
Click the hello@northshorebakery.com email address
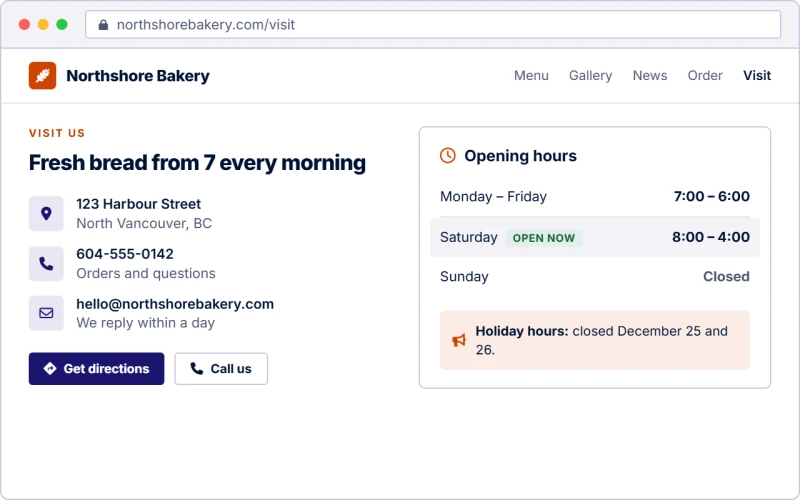point(175,304)
